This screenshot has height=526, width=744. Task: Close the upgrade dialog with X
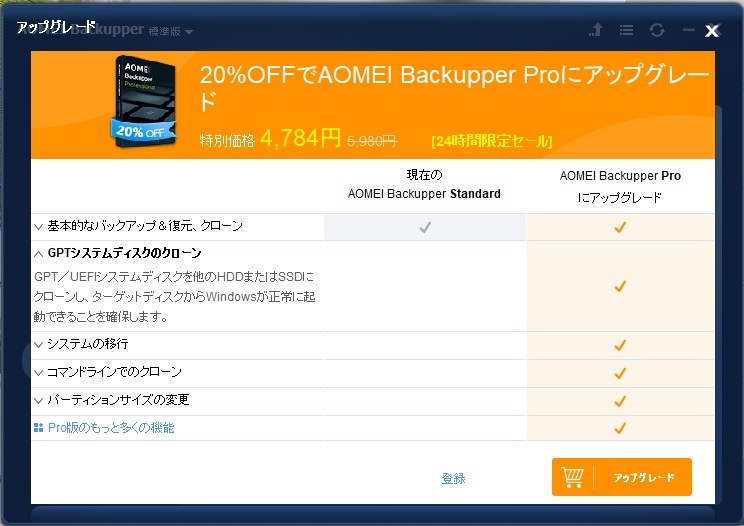tap(712, 31)
